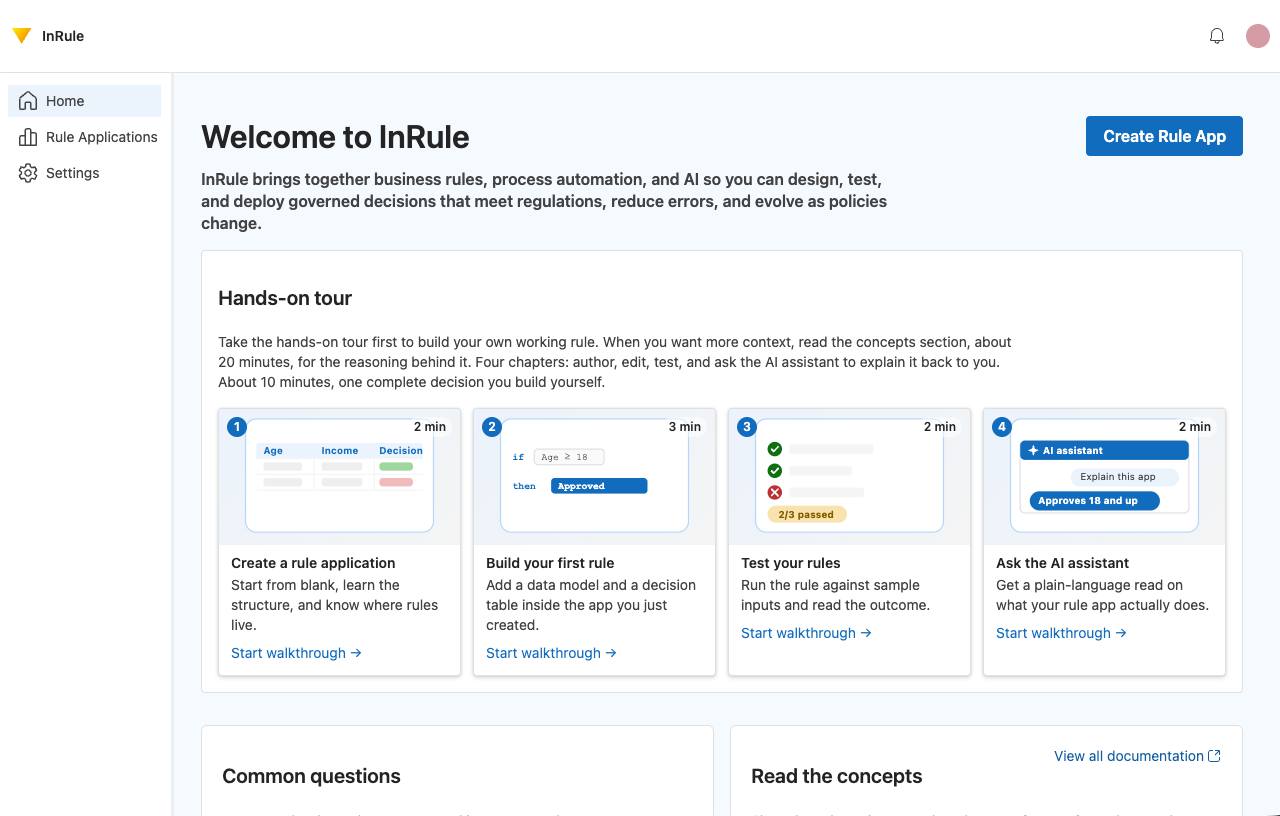Start walkthrough for Test your rules
The height and width of the screenshot is (816, 1280).
coord(806,633)
